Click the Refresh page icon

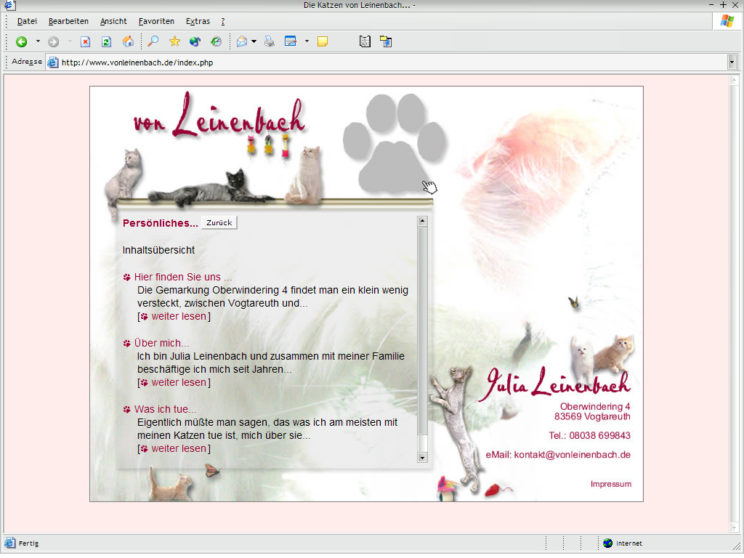tap(106, 42)
